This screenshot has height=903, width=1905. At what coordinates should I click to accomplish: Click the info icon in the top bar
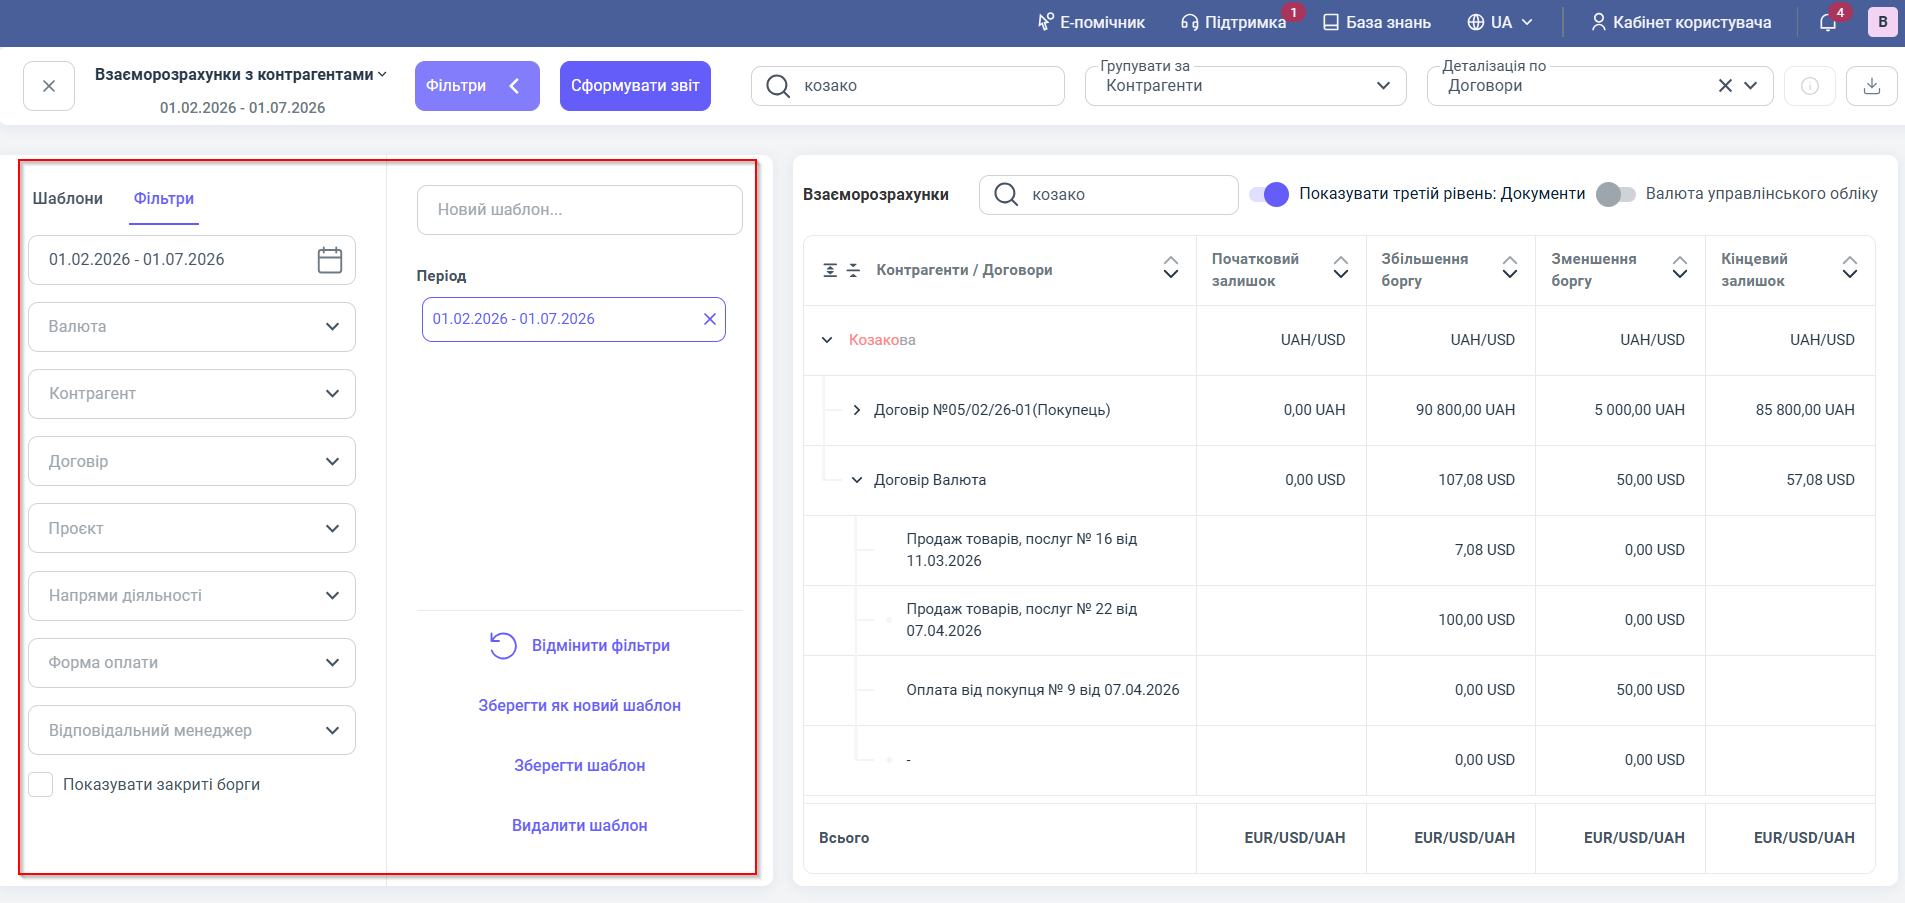(x=1810, y=86)
